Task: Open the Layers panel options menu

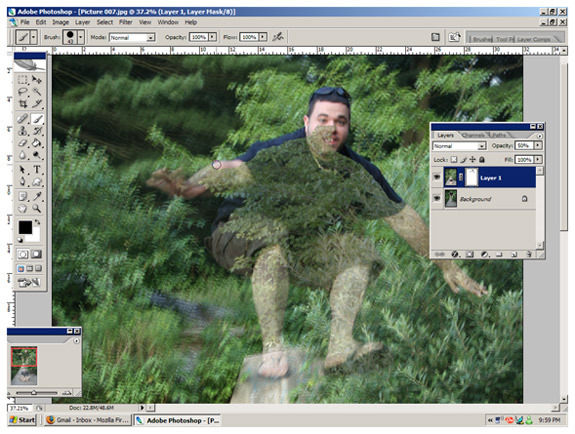Action: (x=539, y=136)
